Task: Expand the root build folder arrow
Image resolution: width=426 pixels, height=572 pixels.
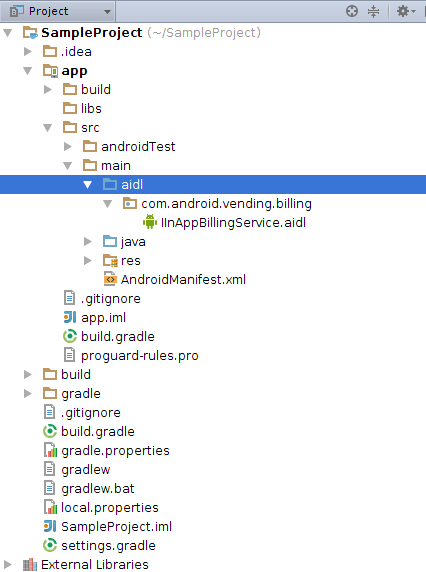Action: tap(28, 375)
